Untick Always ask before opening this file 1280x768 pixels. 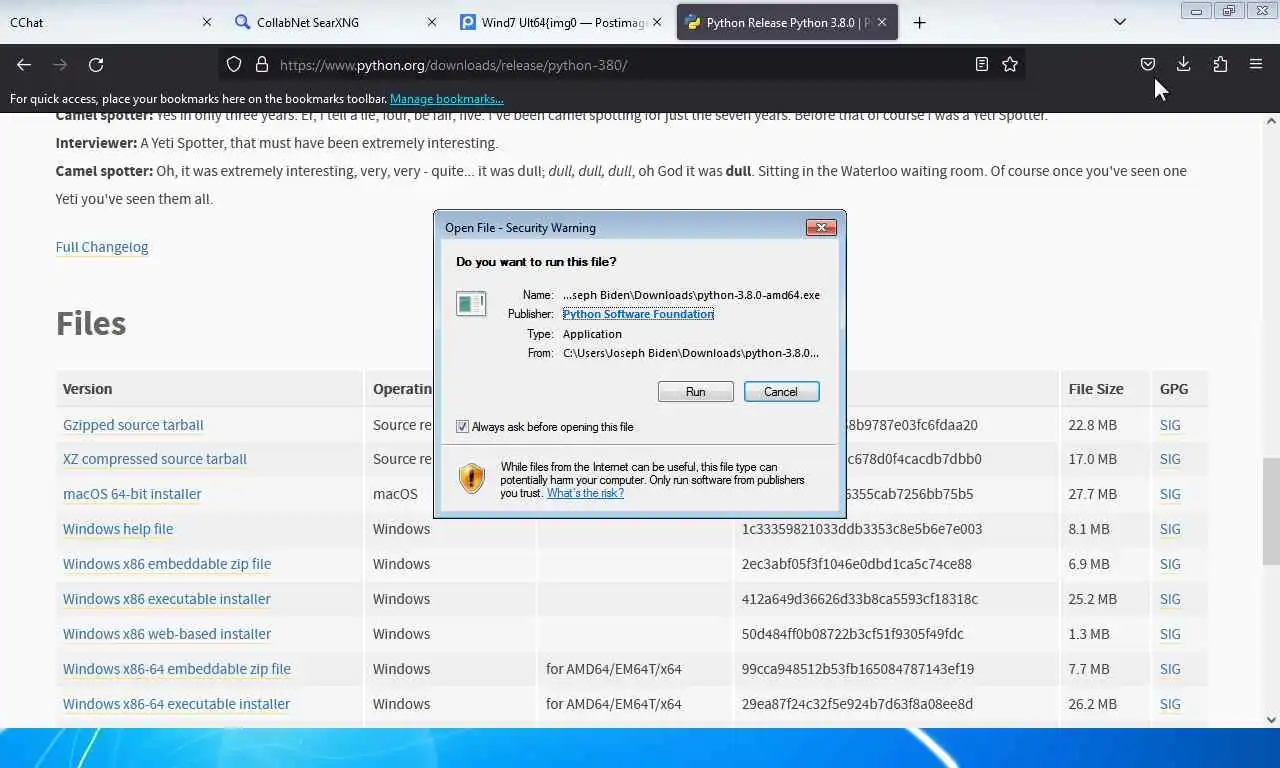point(462,427)
